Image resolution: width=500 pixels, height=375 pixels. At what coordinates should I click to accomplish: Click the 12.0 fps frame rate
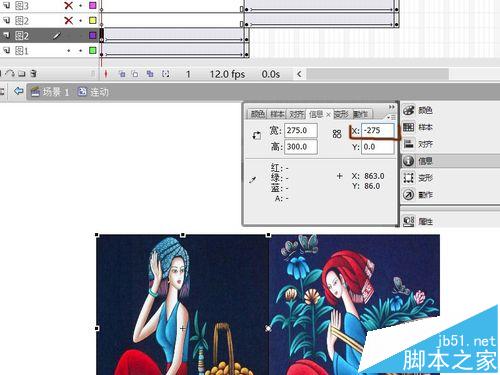pyautogui.click(x=227, y=74)
